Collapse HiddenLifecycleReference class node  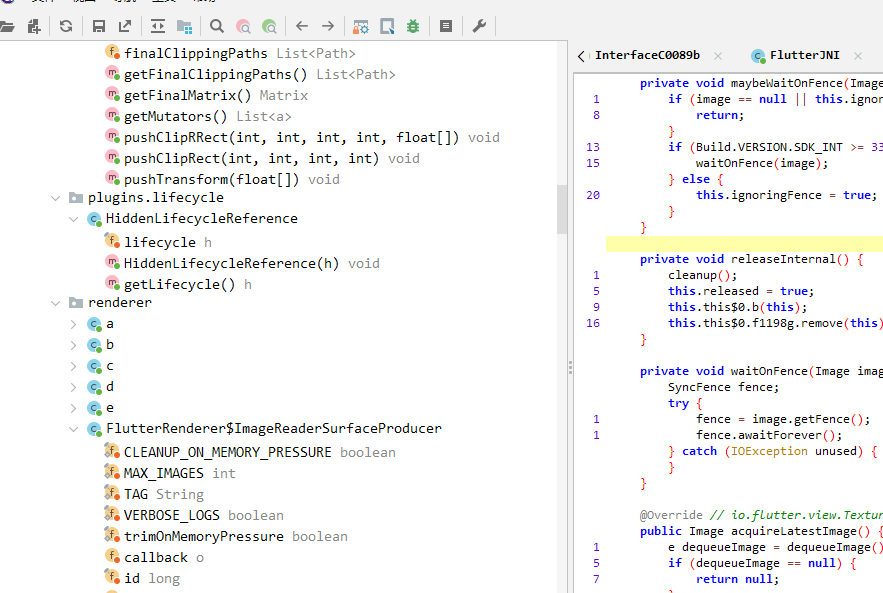click(x=73, y=219)
